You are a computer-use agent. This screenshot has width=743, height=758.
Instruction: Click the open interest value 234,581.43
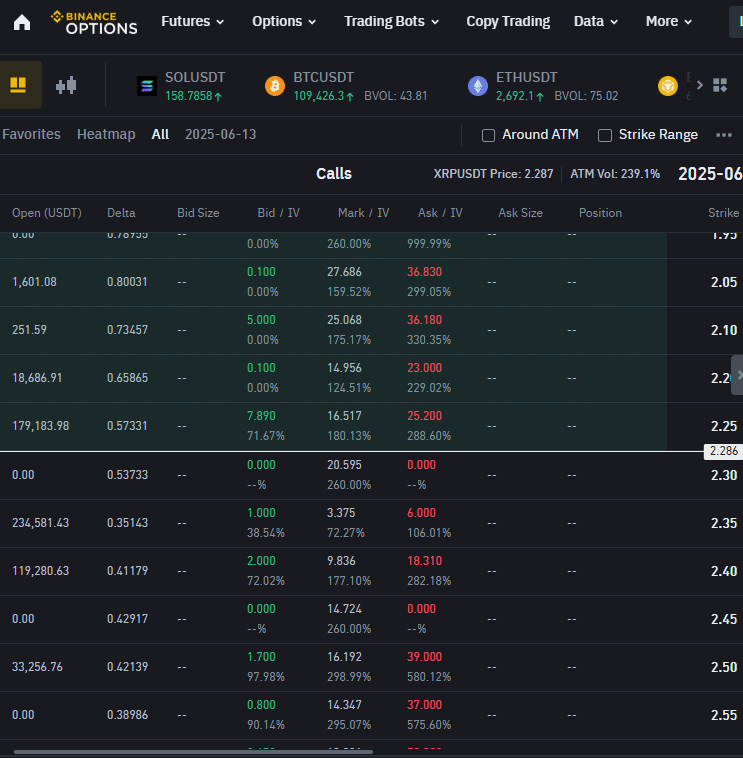coord(41,523)
